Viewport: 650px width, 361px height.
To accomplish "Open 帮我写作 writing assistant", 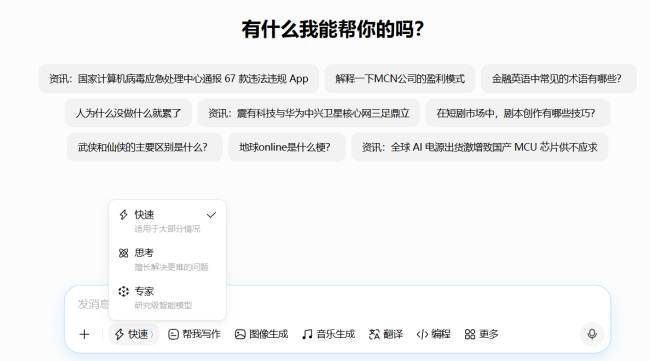I will tap(194, 334).
